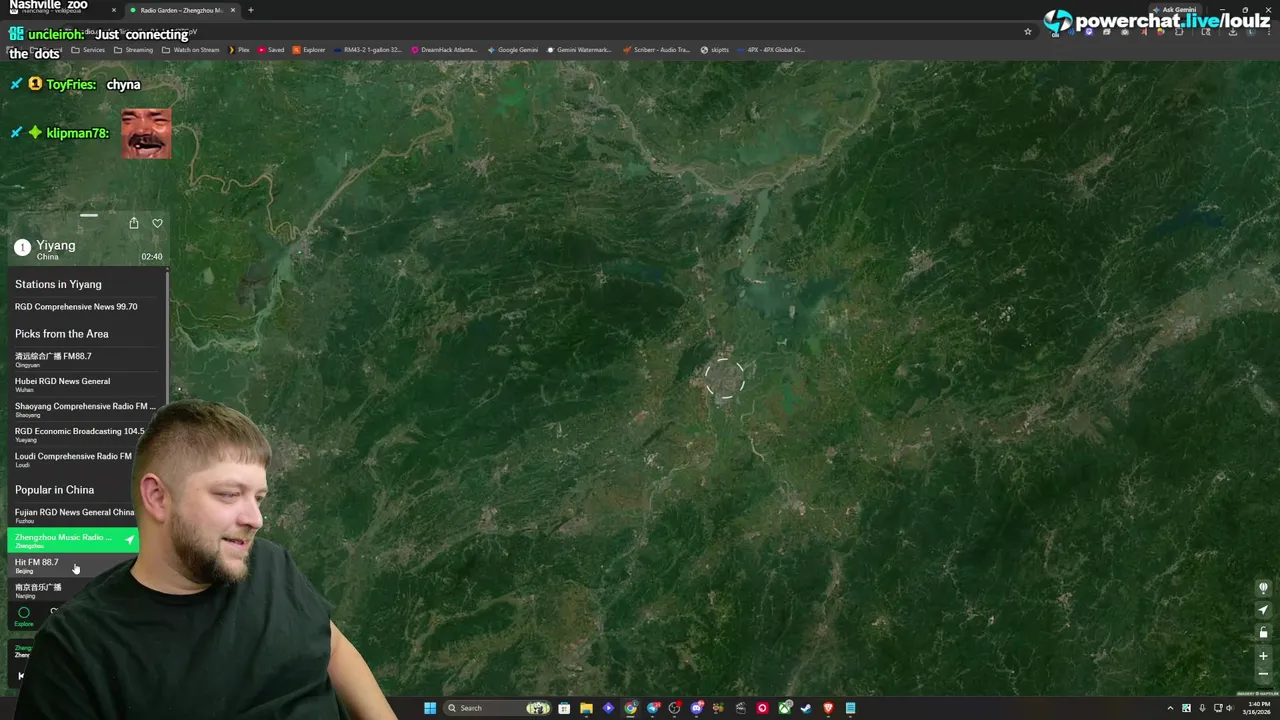The height and width of the screenshot is (720, 1280).
Task: Click the taskbar Search box
Action: coord(498,708)
